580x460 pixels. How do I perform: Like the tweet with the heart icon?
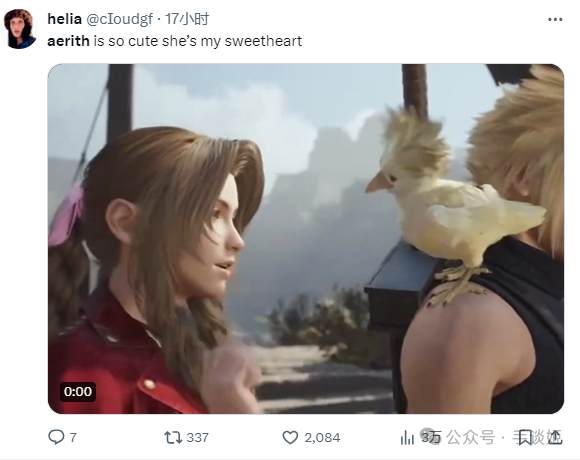[x=290, y=437]
